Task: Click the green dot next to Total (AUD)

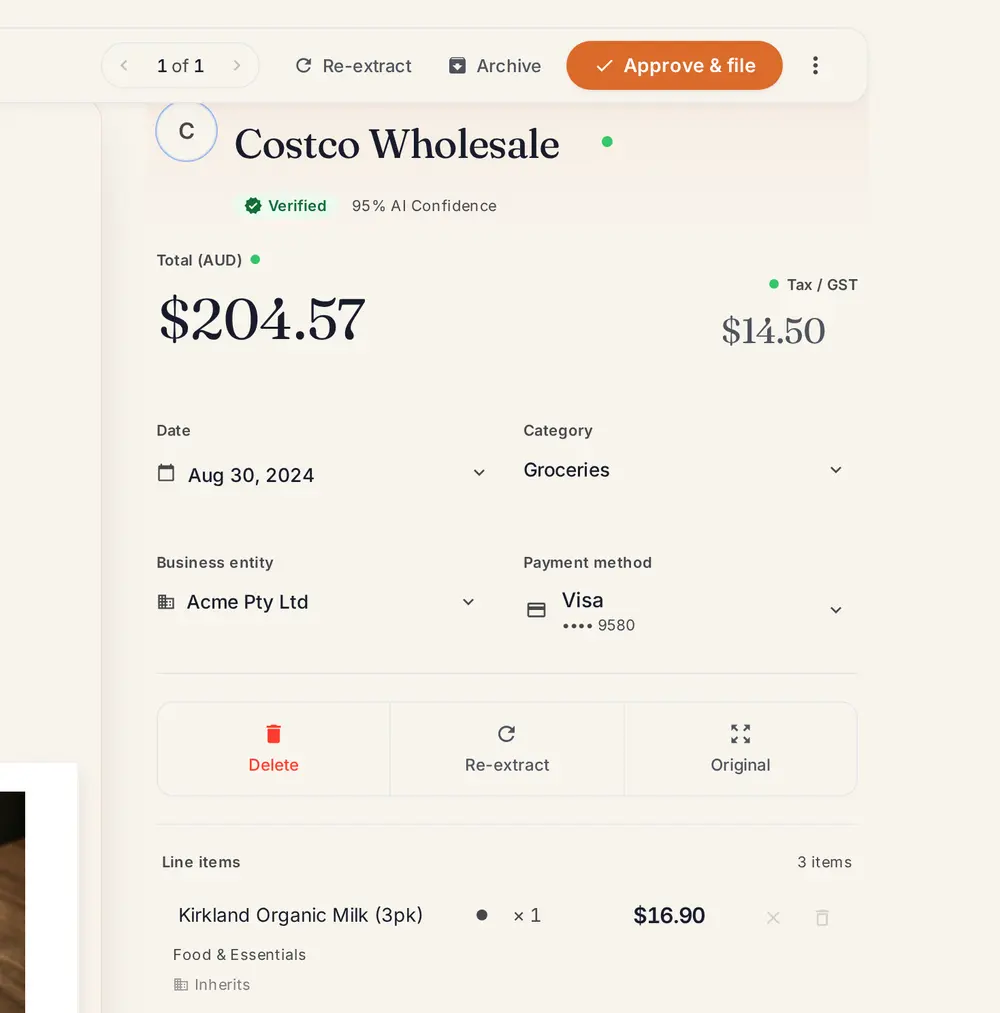Action: 255,260
